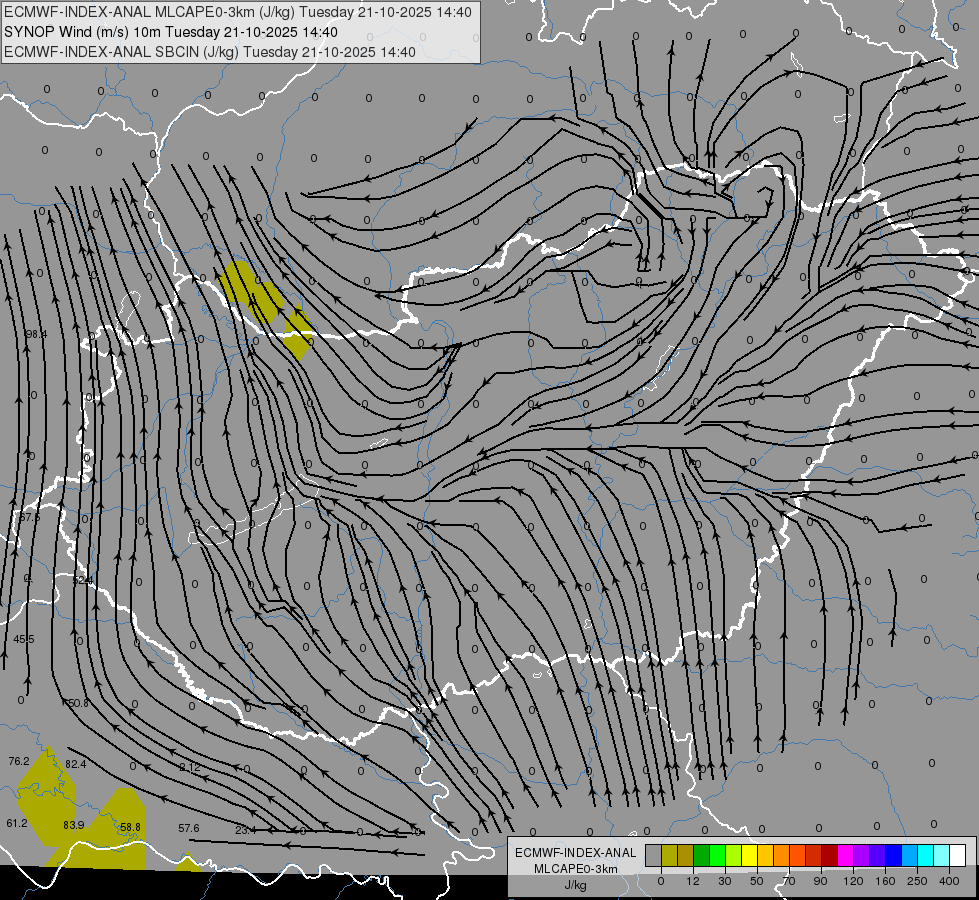Click the pale cyan swatch before the 400 mark
Screen dimensions: 979x900
pos(942,855)
